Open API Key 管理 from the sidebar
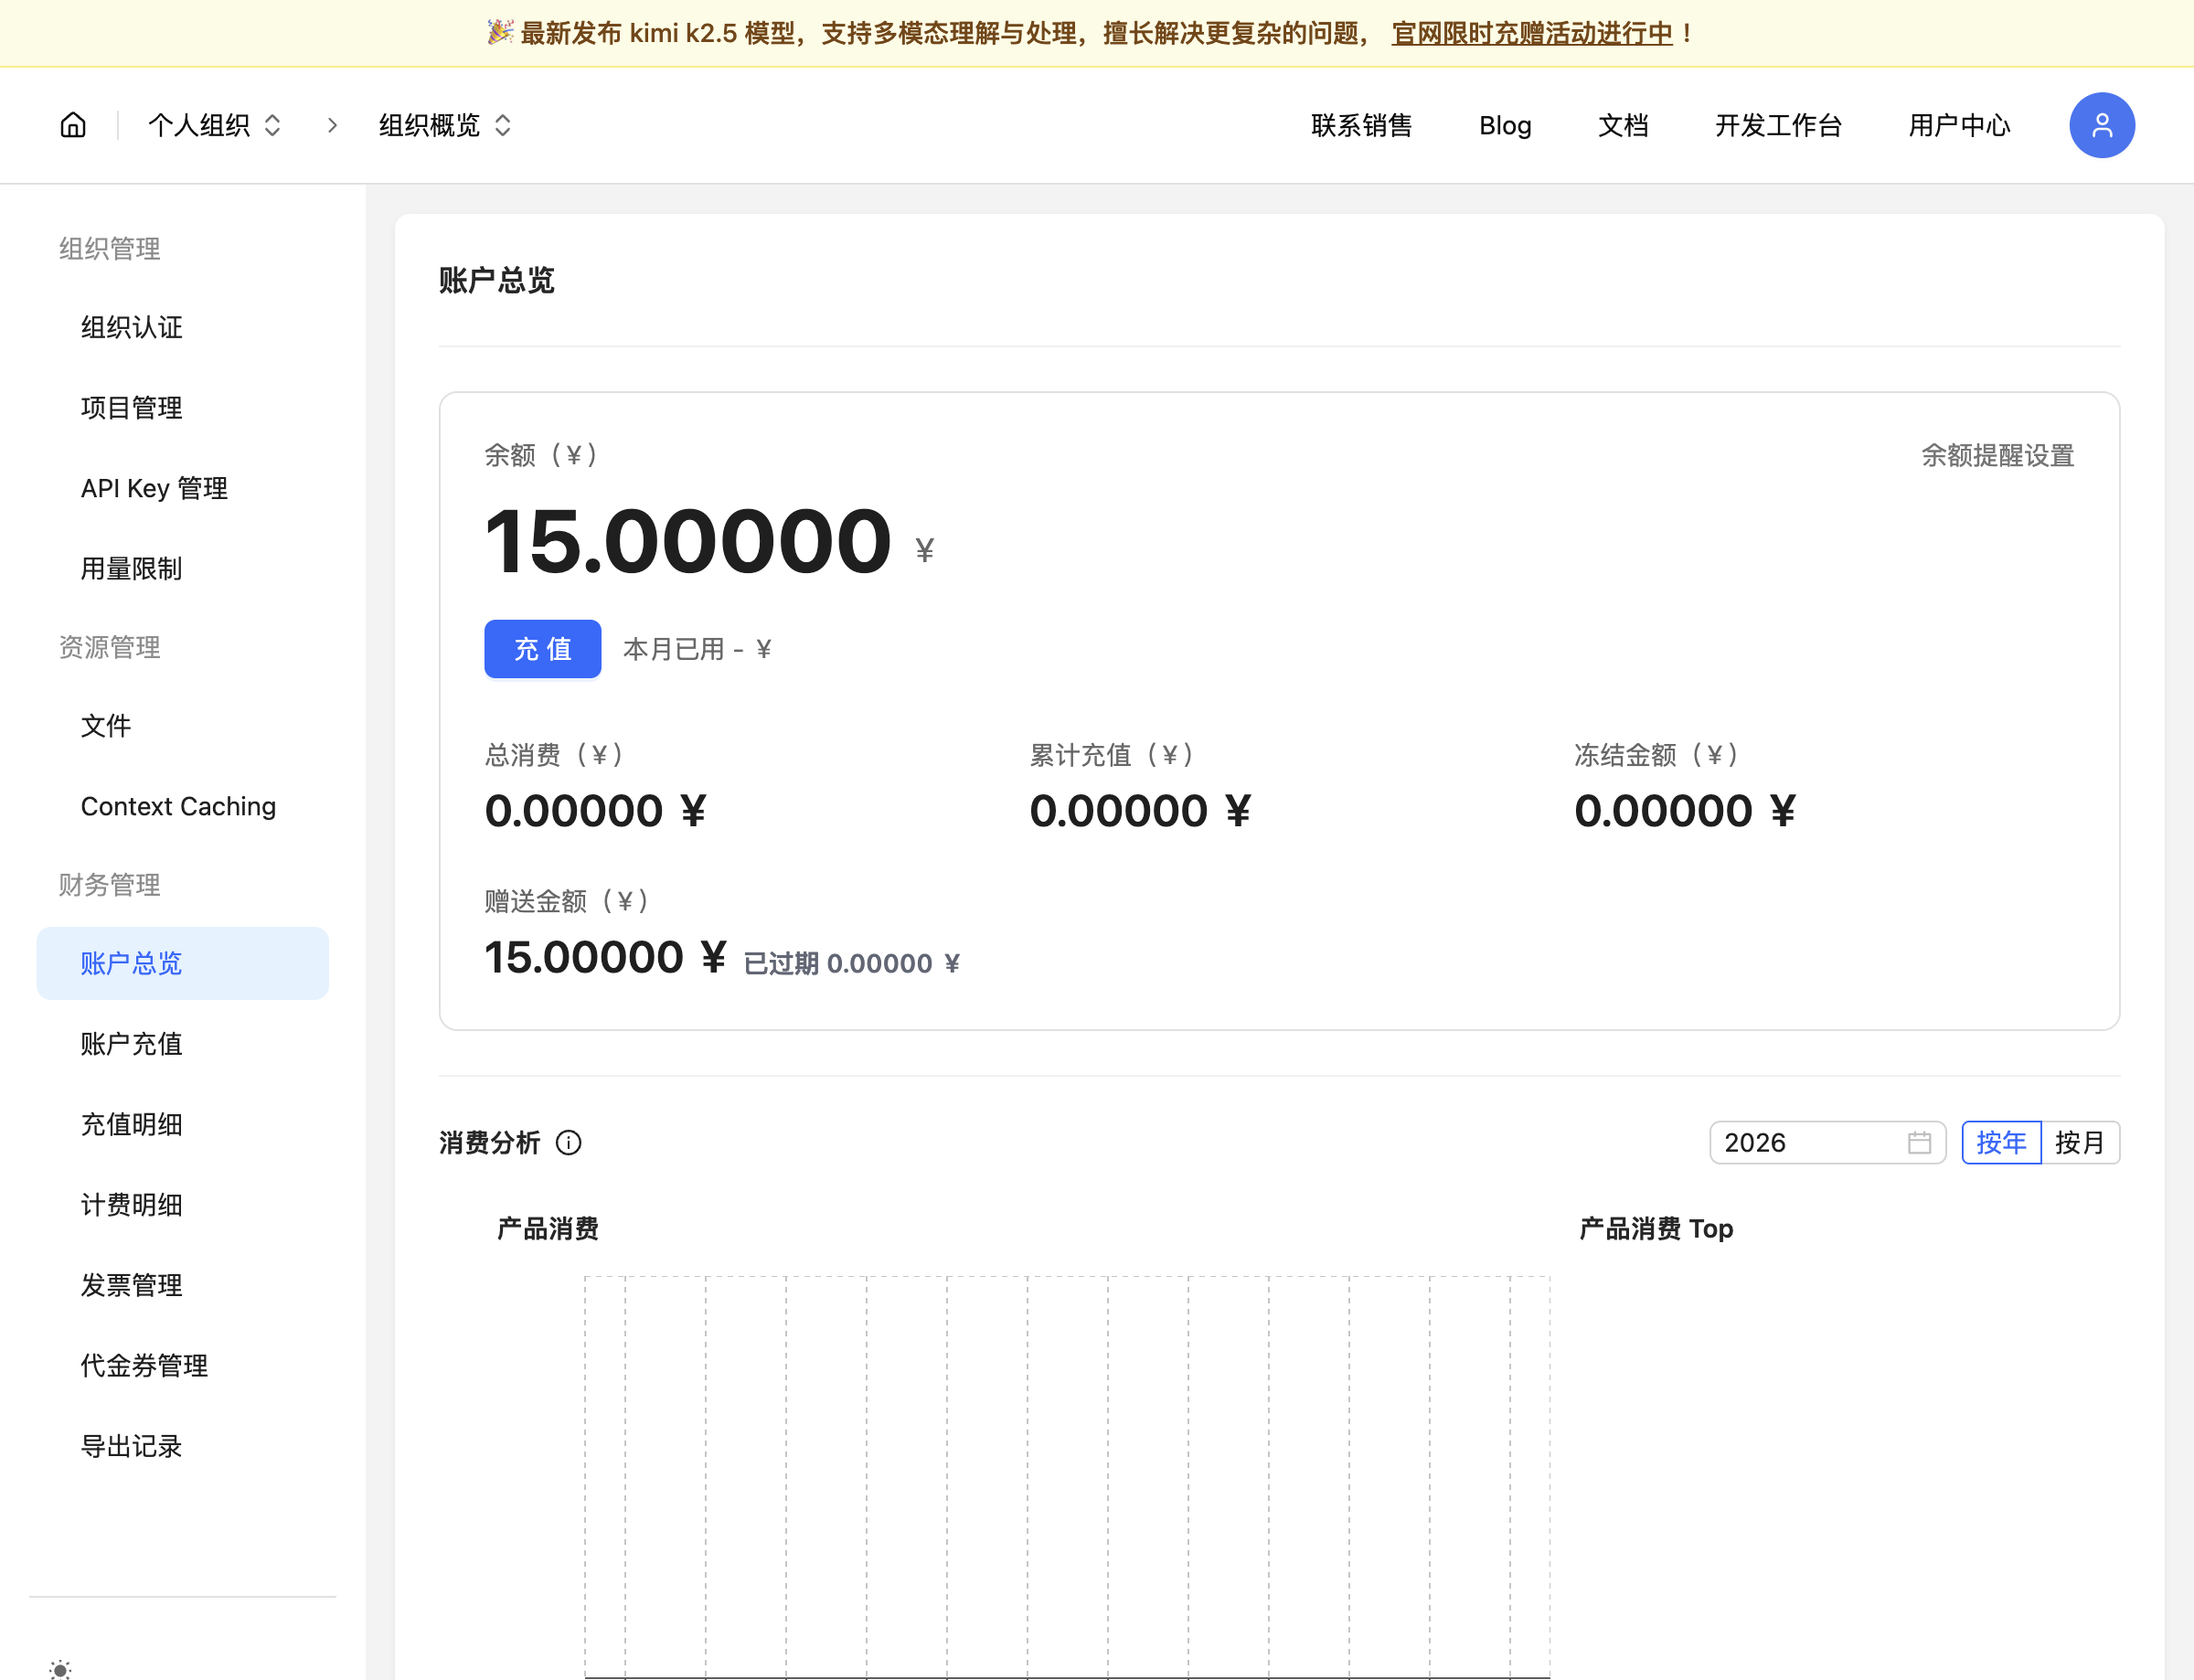The image size is (2194, 1680). coord(154,488)
